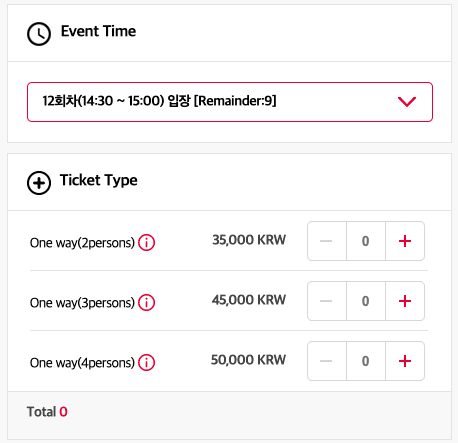Increase One way(3persons) ticket quantity
458x443 pixels.
405,301
